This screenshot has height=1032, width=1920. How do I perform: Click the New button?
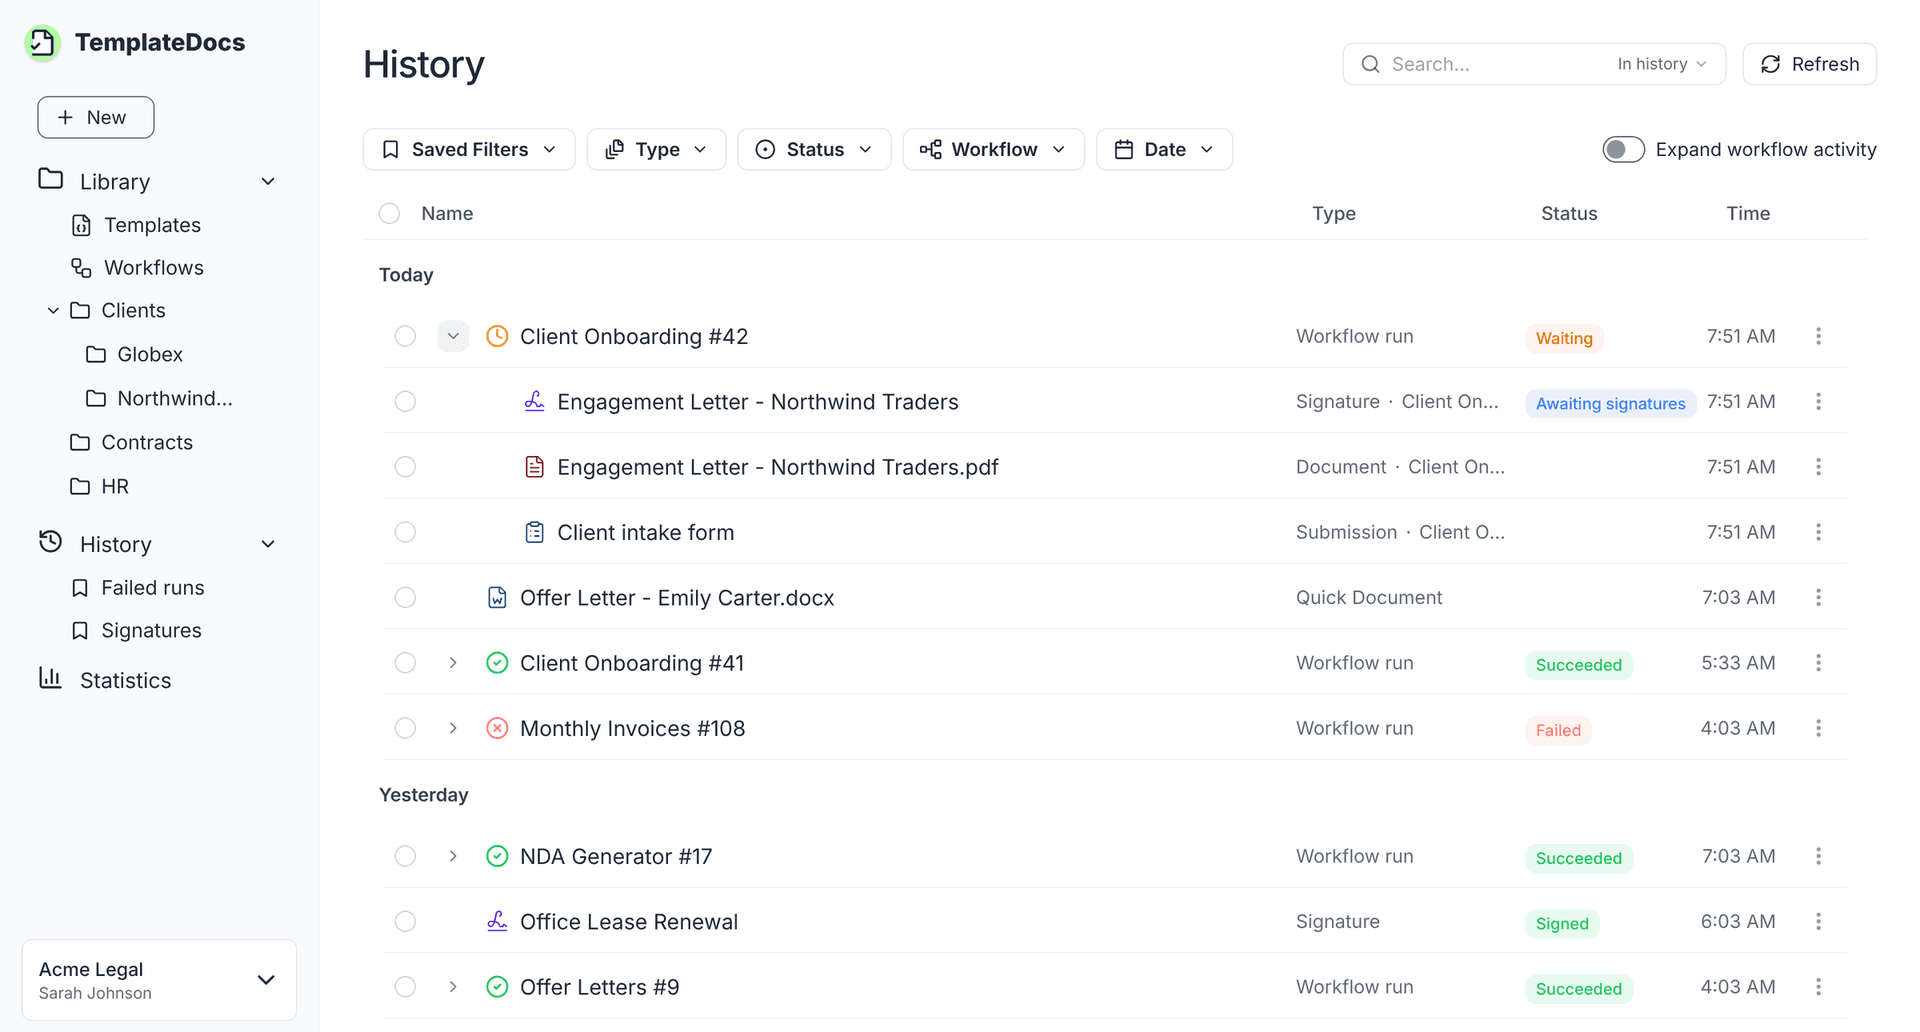click(x=96, y=117)
